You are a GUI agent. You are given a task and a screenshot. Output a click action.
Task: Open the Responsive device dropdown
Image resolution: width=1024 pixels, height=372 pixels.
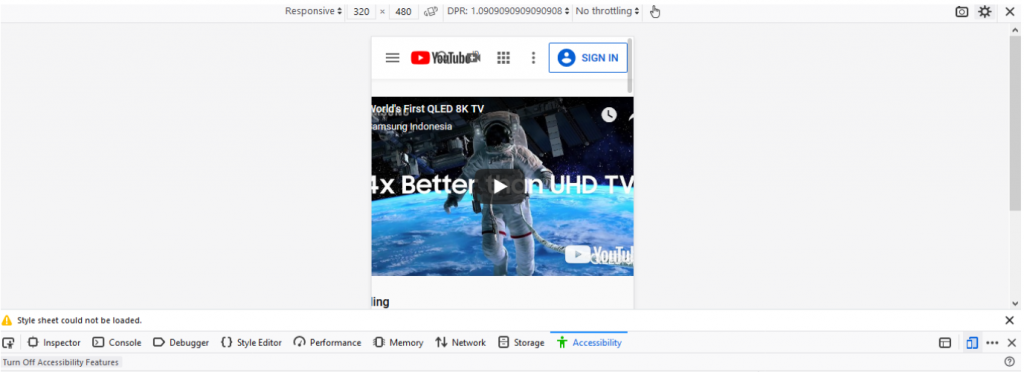(x=313, y=11)
